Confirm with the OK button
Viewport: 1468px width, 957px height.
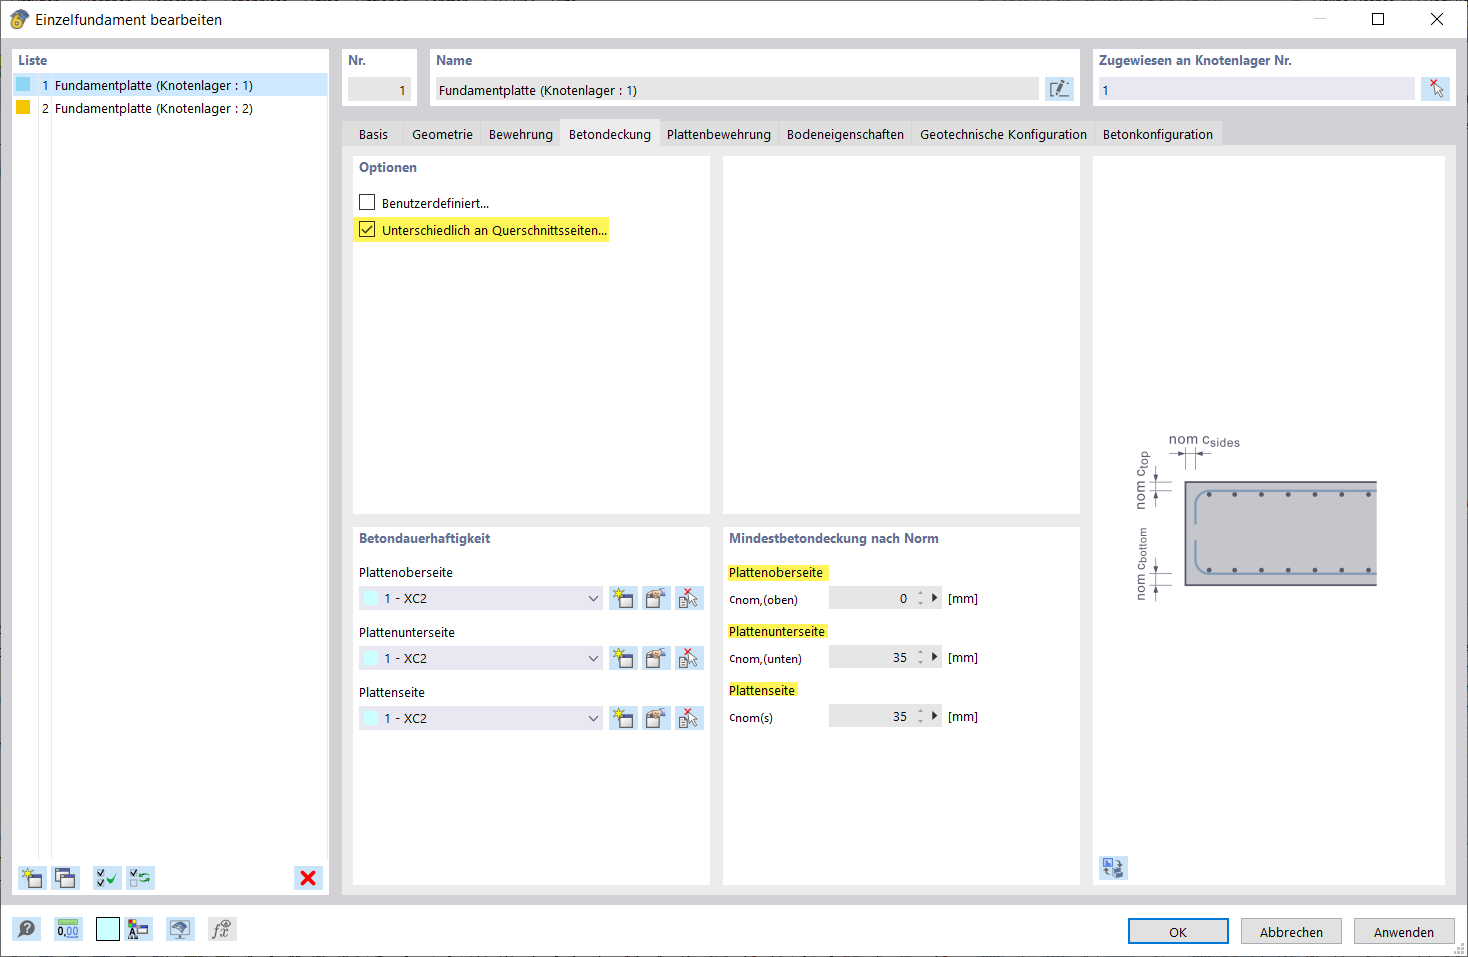[1178, 931]
